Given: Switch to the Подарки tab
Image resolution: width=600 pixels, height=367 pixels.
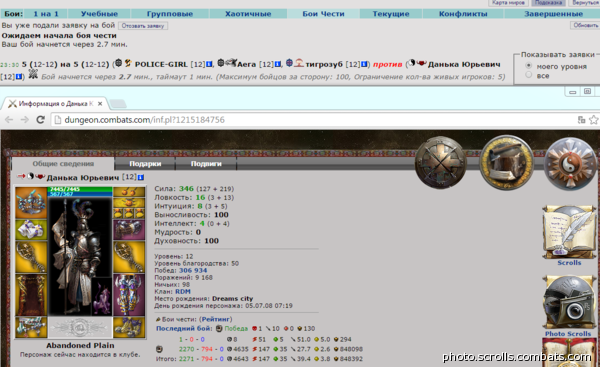Looking at the screenshot, I should 145,164.
